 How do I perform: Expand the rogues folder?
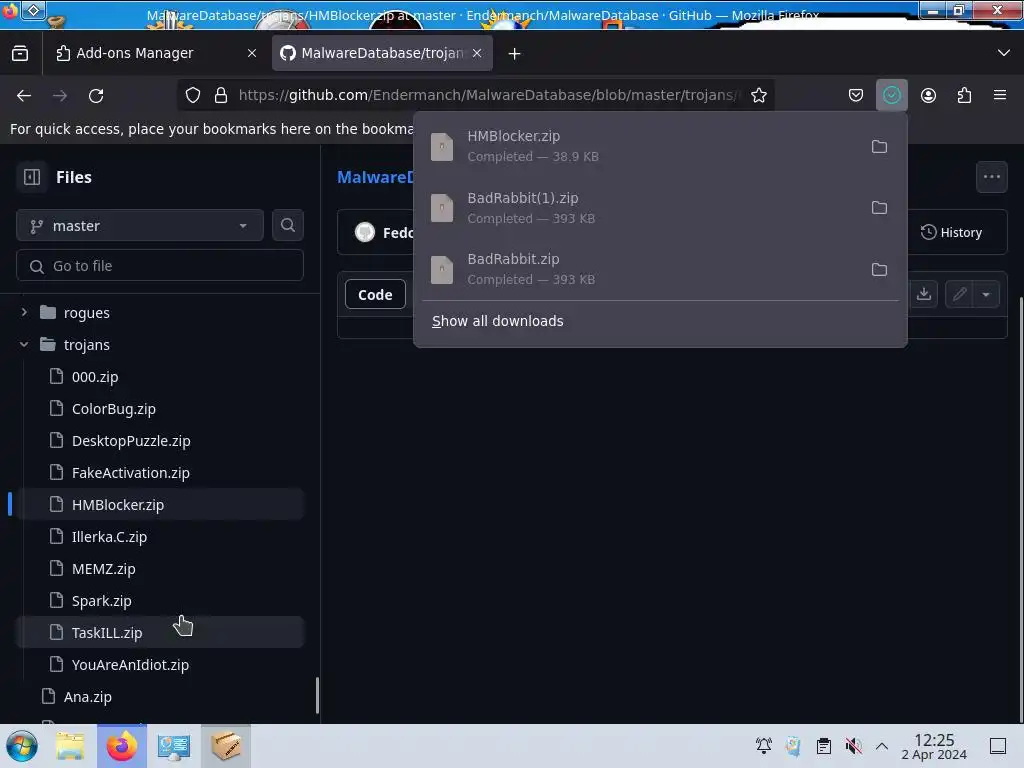[x=24, y=312]
